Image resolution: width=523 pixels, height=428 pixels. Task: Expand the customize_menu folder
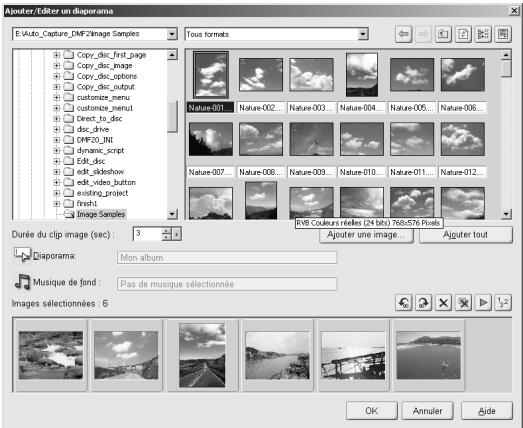tap(57, 98)
